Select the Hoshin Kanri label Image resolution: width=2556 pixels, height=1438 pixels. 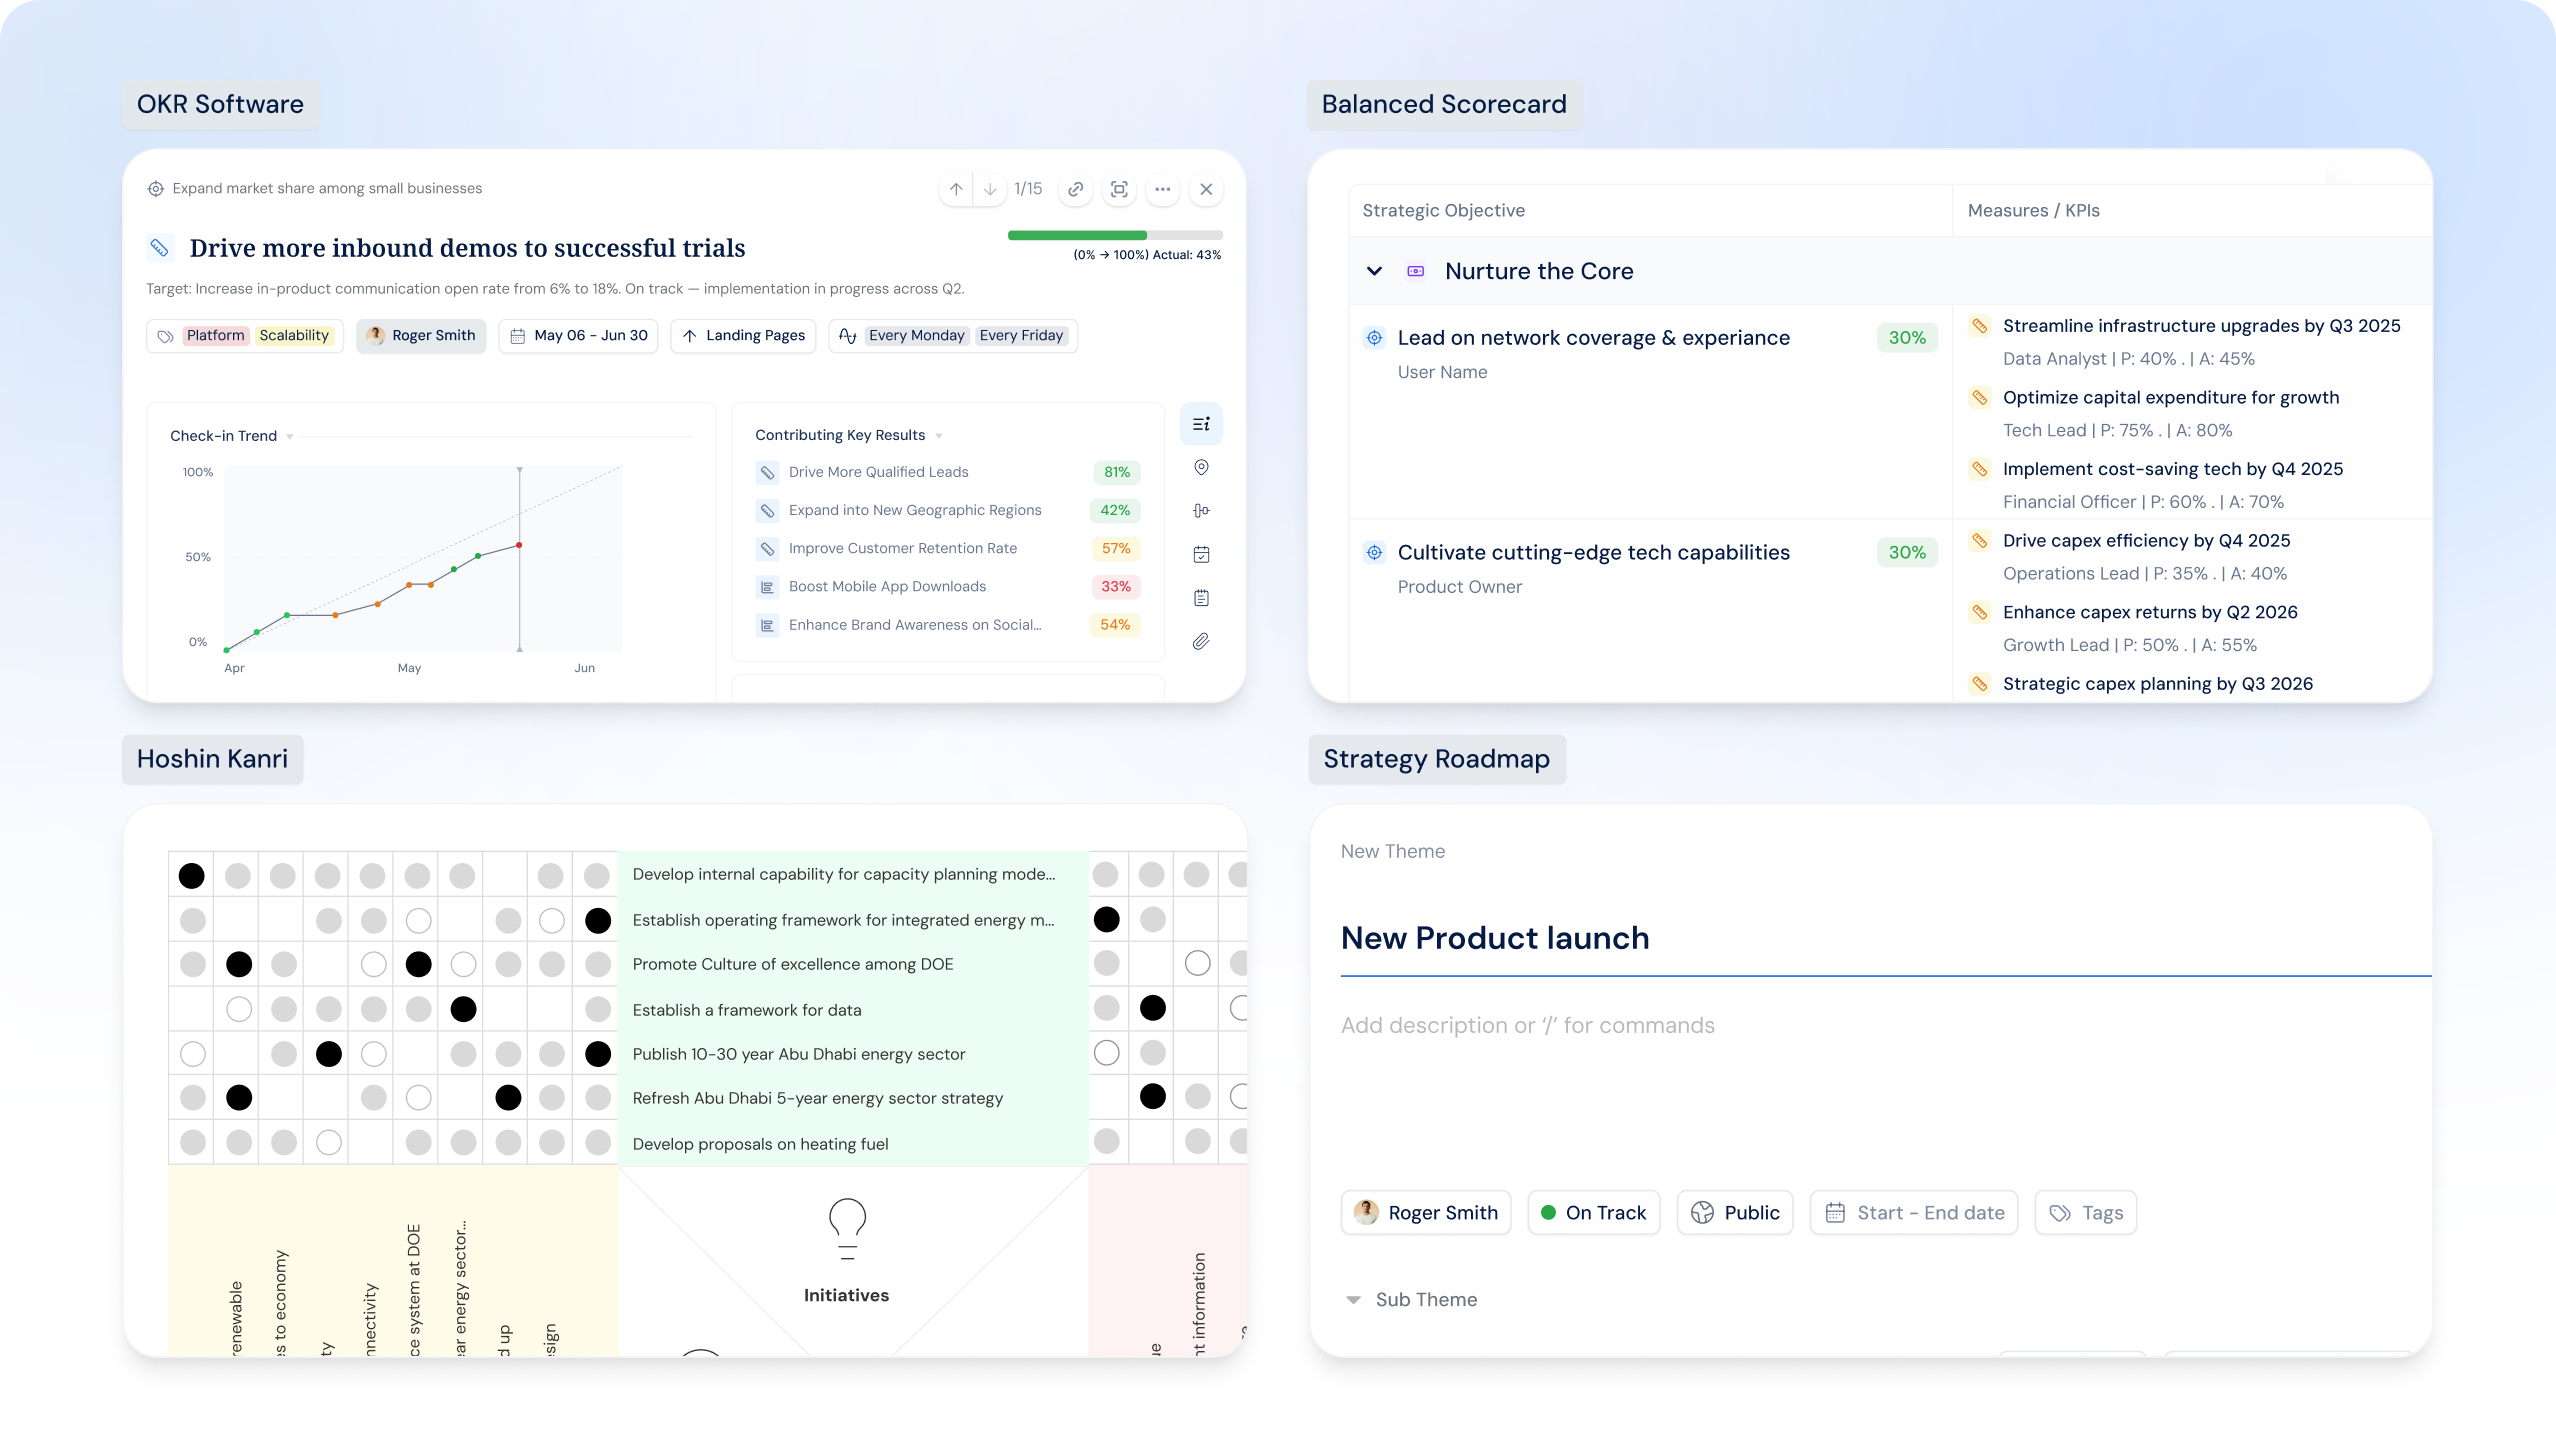tap(212, 759)
